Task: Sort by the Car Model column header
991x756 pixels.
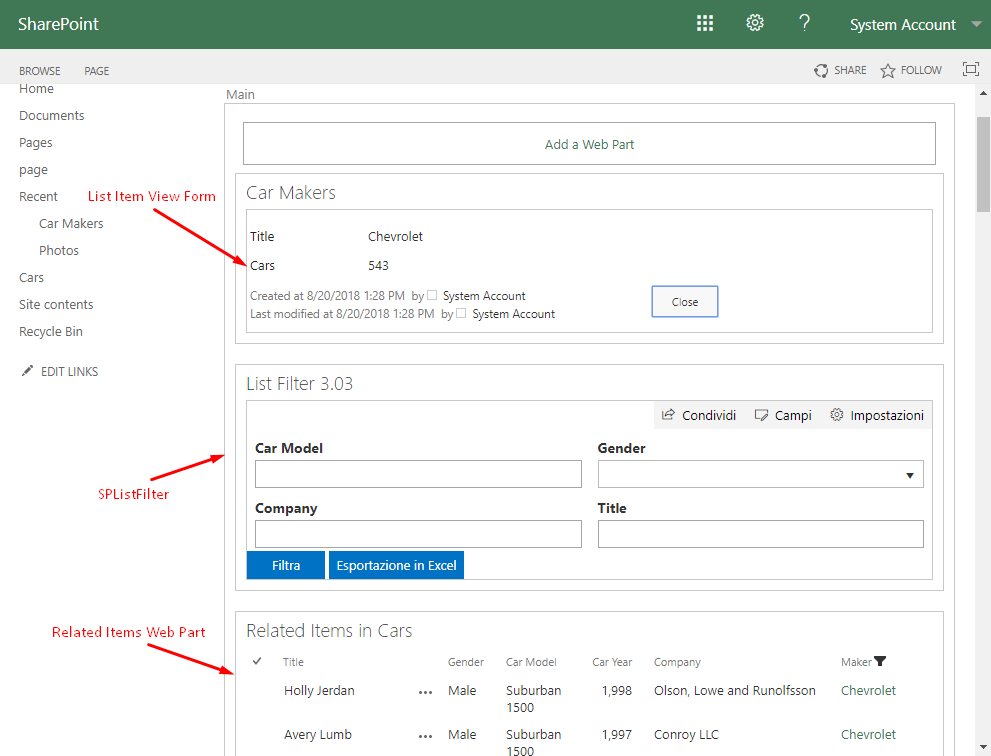Action: (531, 662)
